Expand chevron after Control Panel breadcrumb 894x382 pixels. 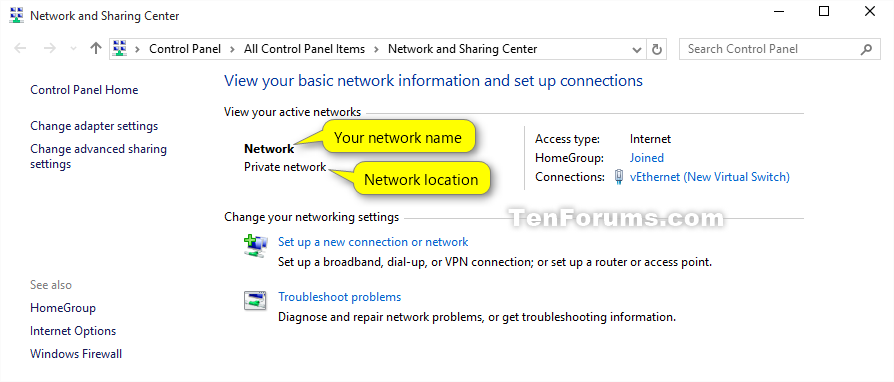click(233, 49)
